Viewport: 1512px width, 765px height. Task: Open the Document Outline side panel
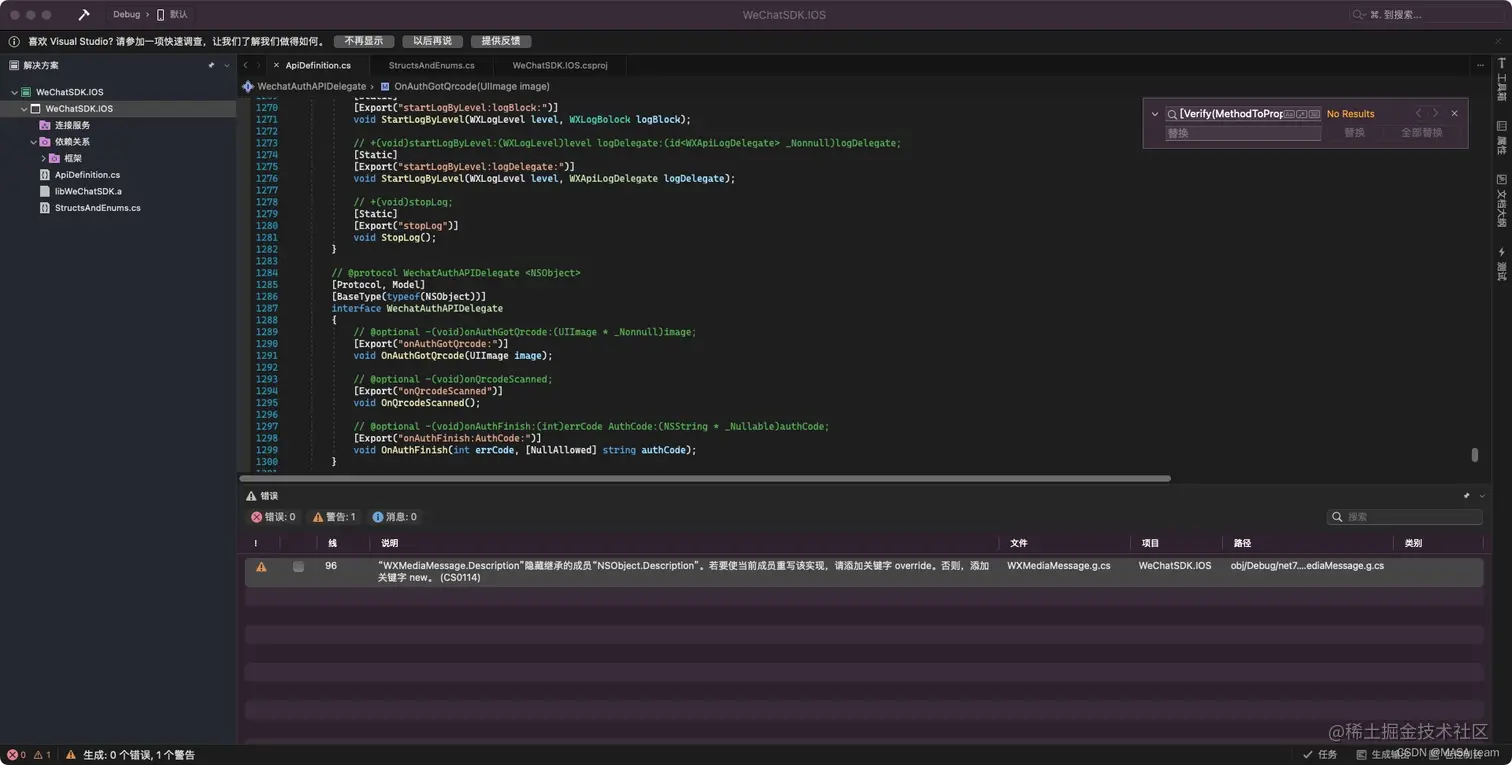(1501, 201)
